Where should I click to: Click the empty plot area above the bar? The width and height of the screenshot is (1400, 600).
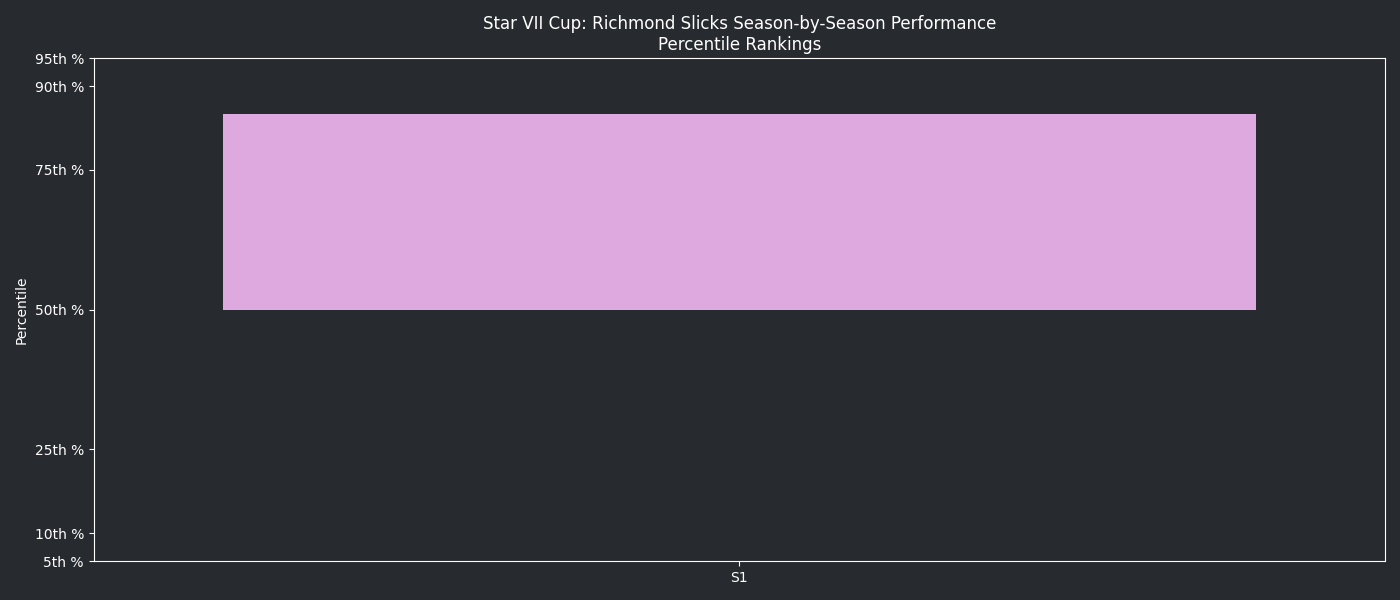[739, 86]
